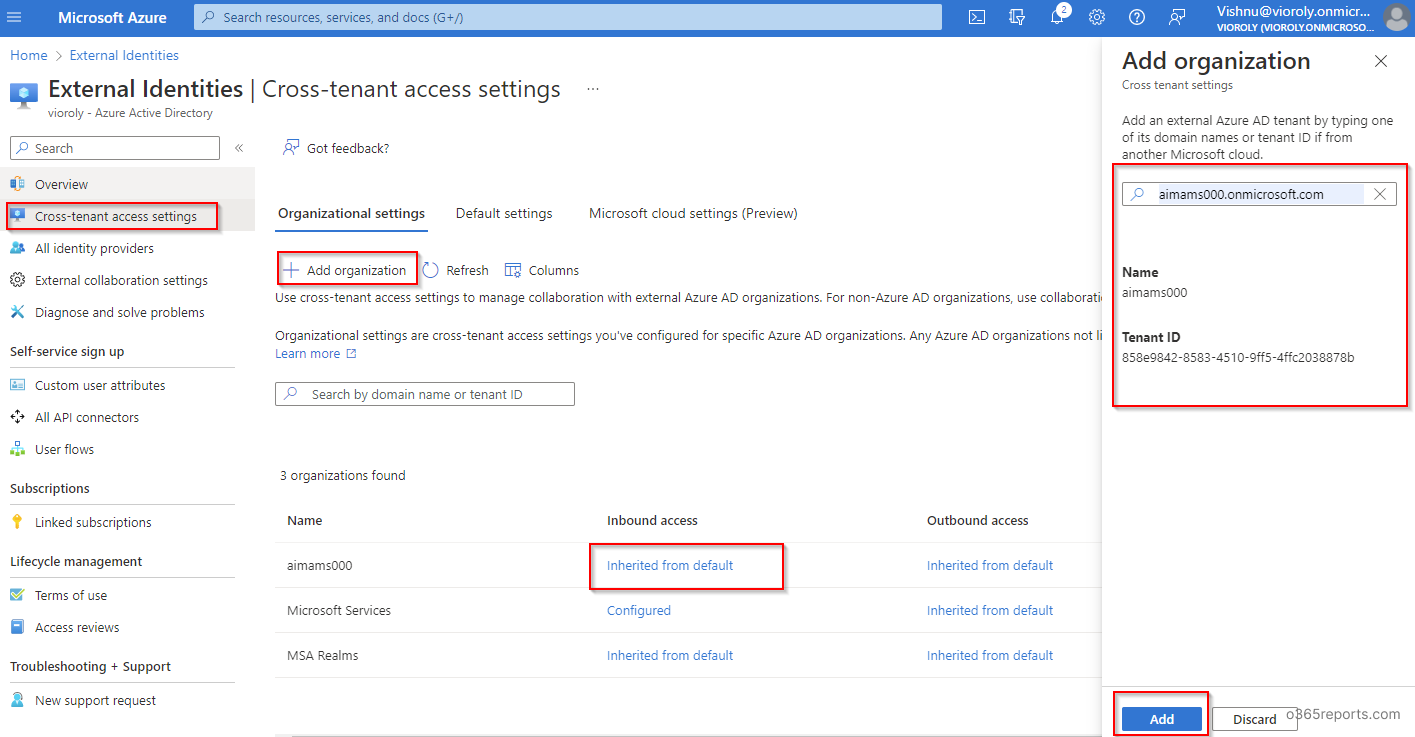The height and width of the screenshot is (737, 1415).
Task: Open Inbound access link for aimams000
Action: [670, 565]
